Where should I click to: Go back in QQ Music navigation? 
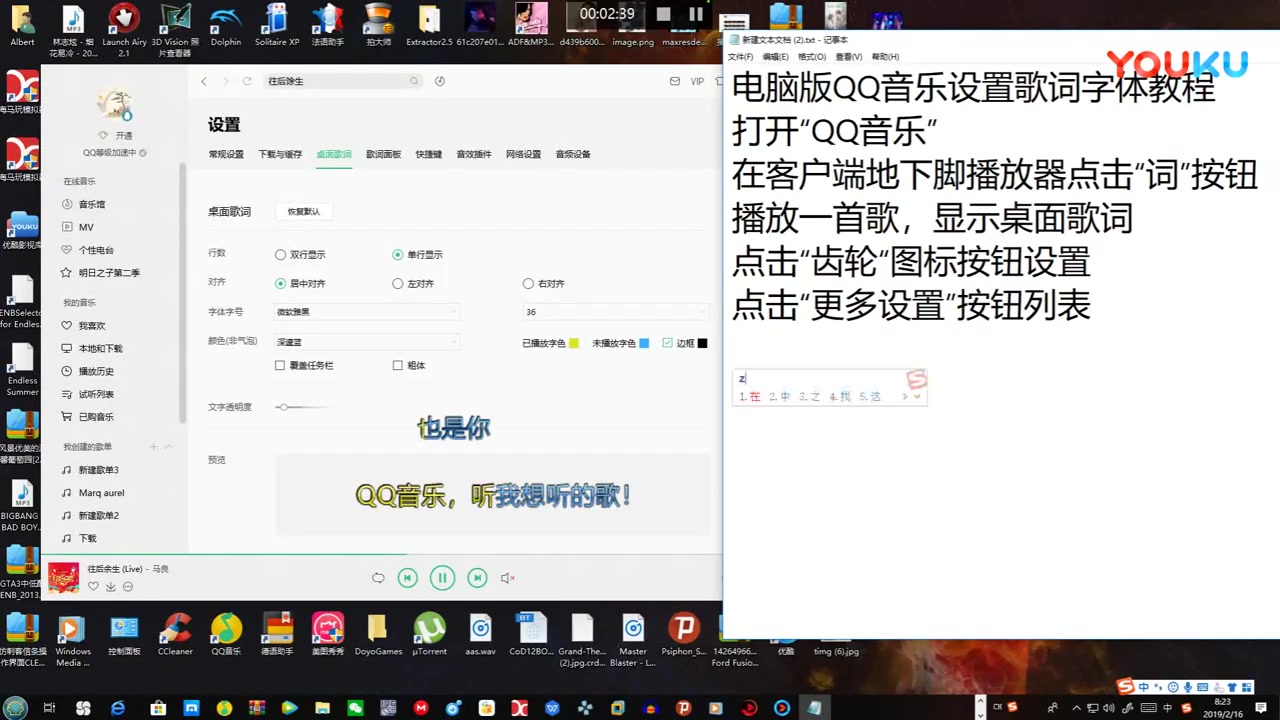pyautogui.click(x=204, y=81)
